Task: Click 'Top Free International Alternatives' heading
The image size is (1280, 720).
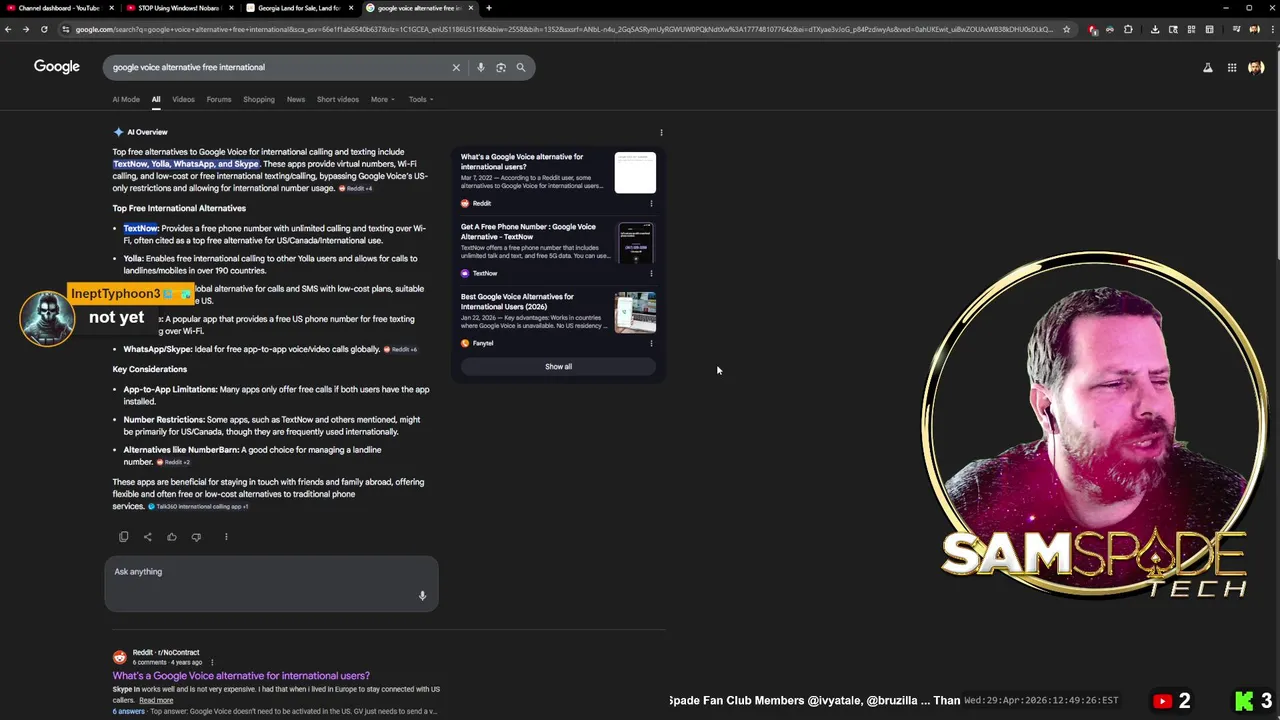Action: [179, 208]
